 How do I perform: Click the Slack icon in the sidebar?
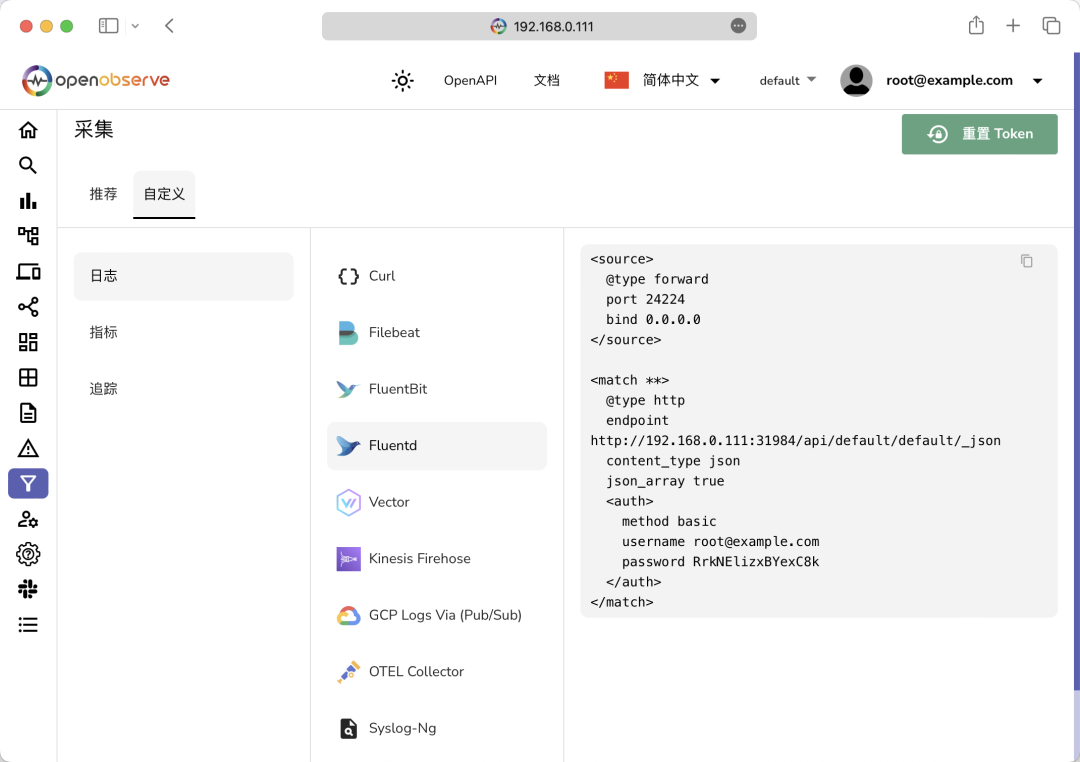28,588
